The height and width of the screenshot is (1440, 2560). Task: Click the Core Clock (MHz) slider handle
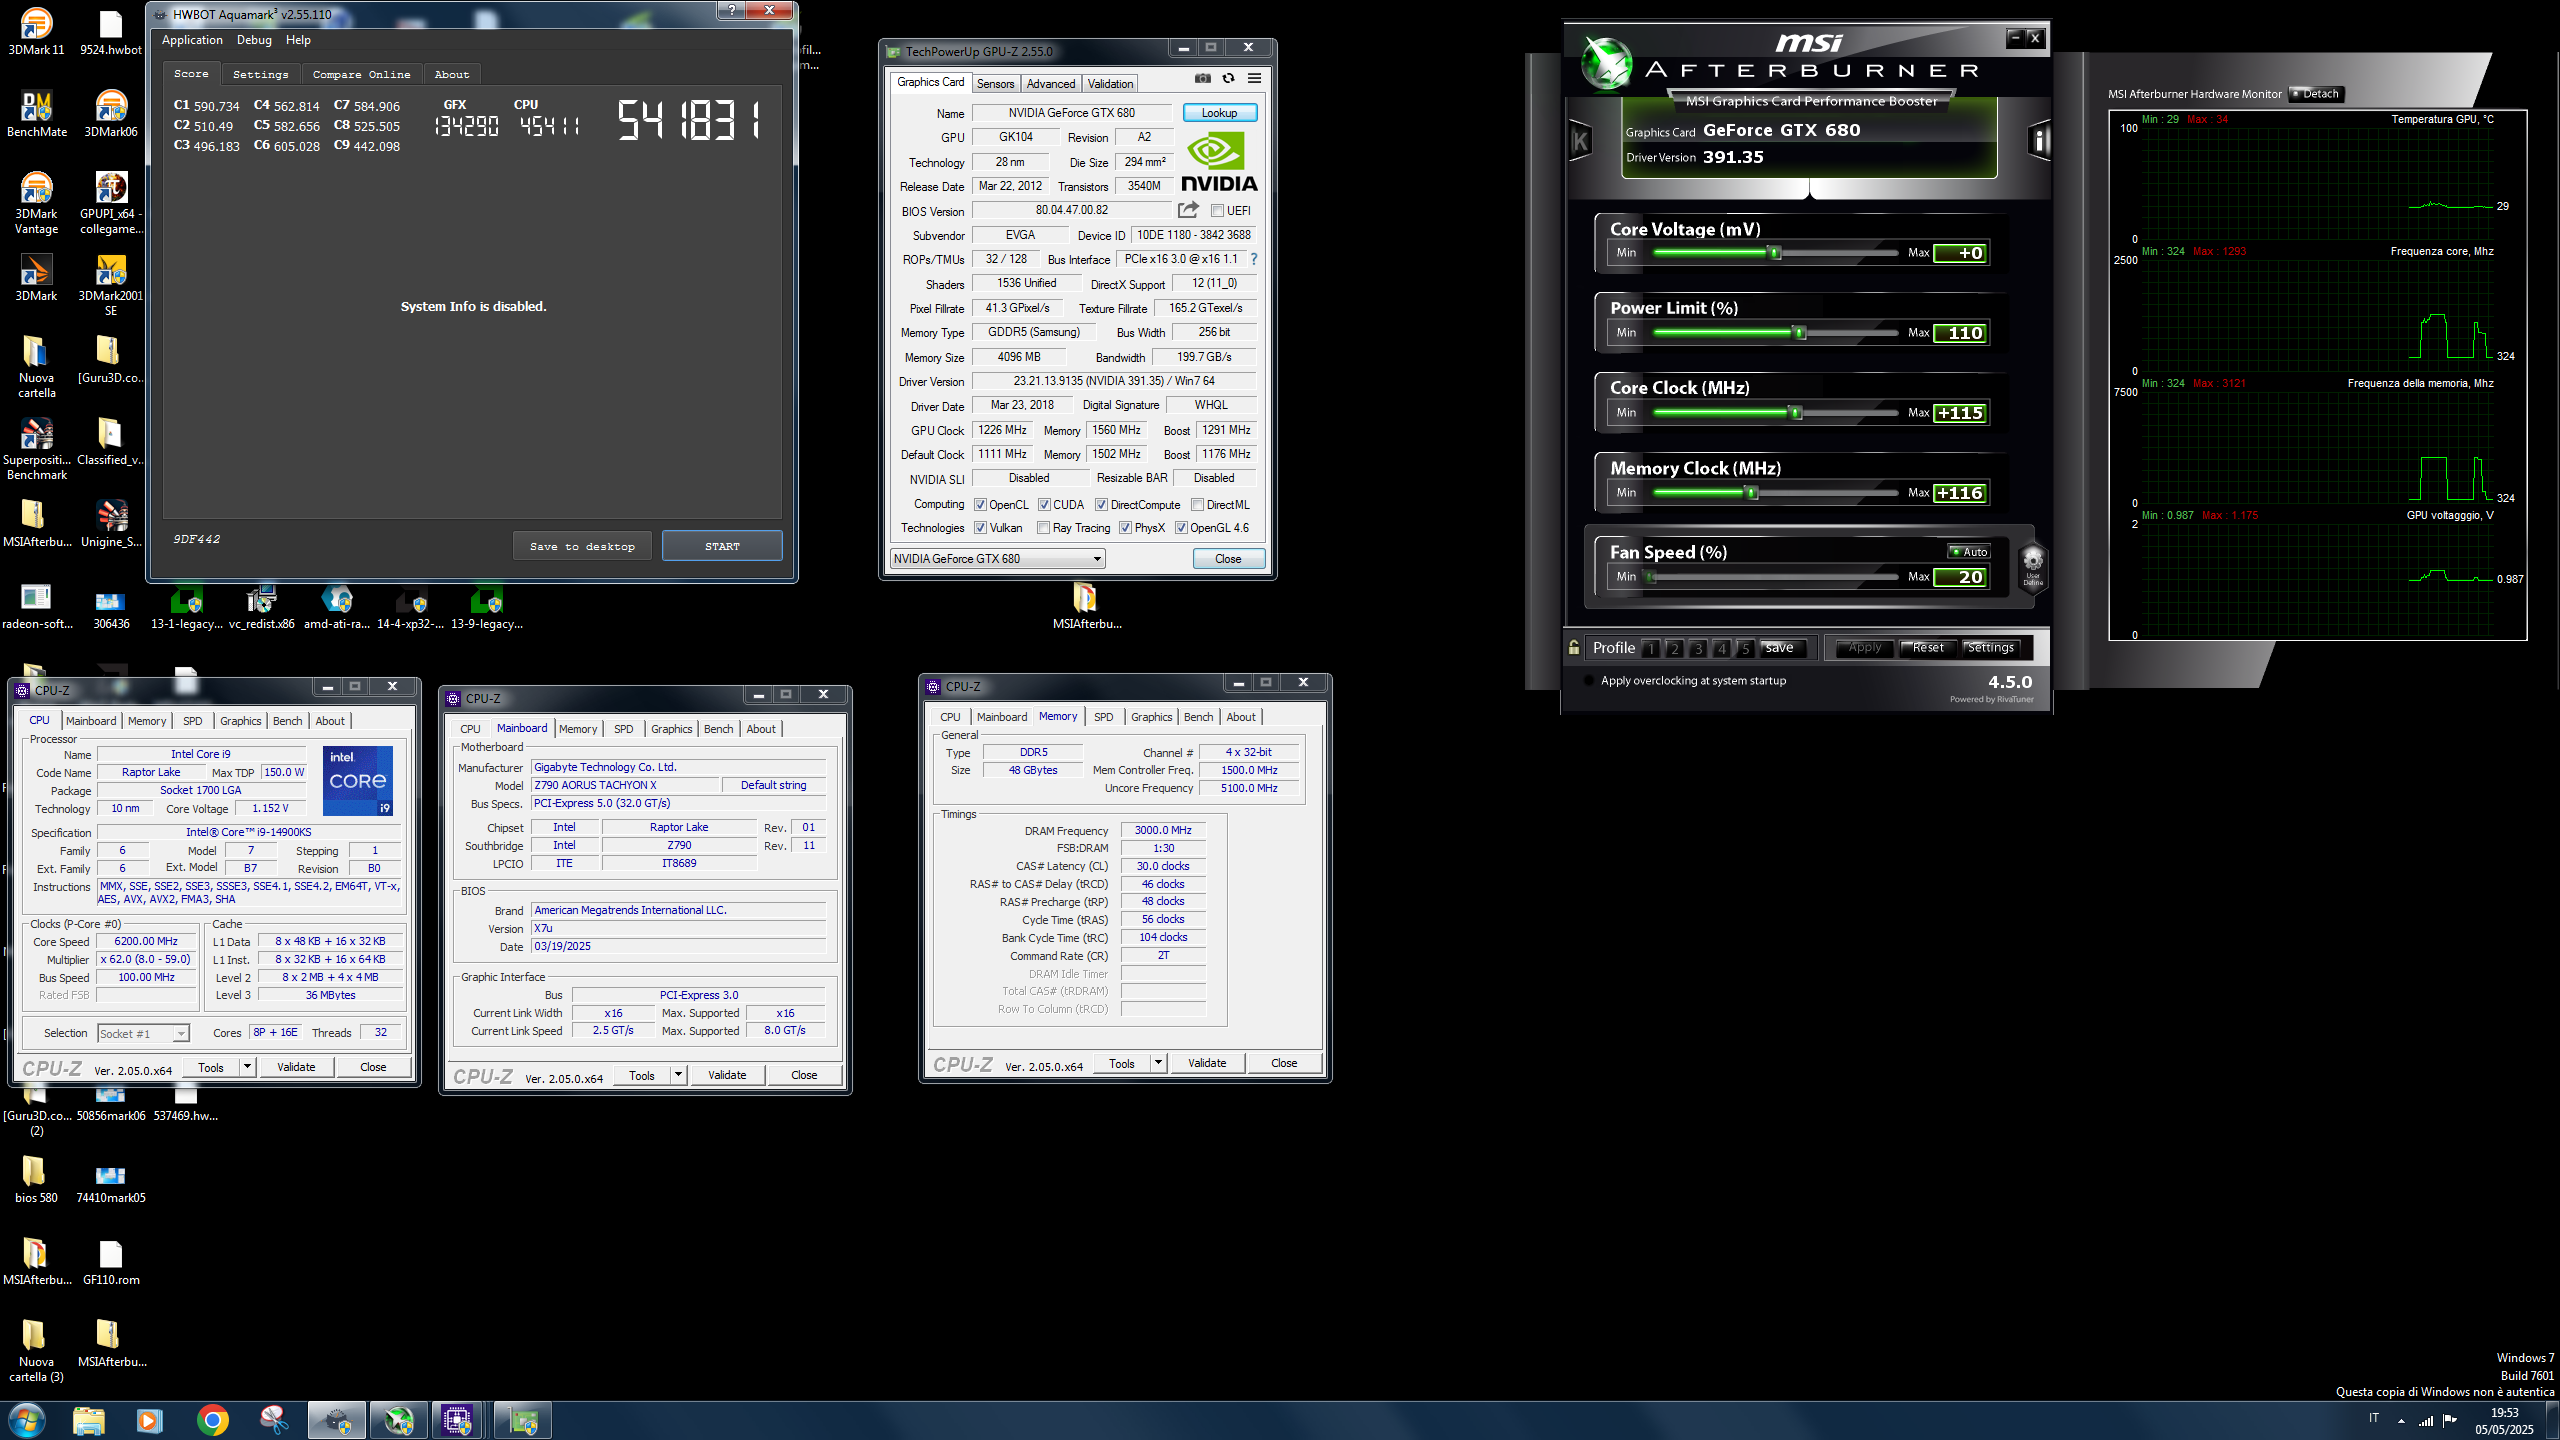tap(1796, 412)
